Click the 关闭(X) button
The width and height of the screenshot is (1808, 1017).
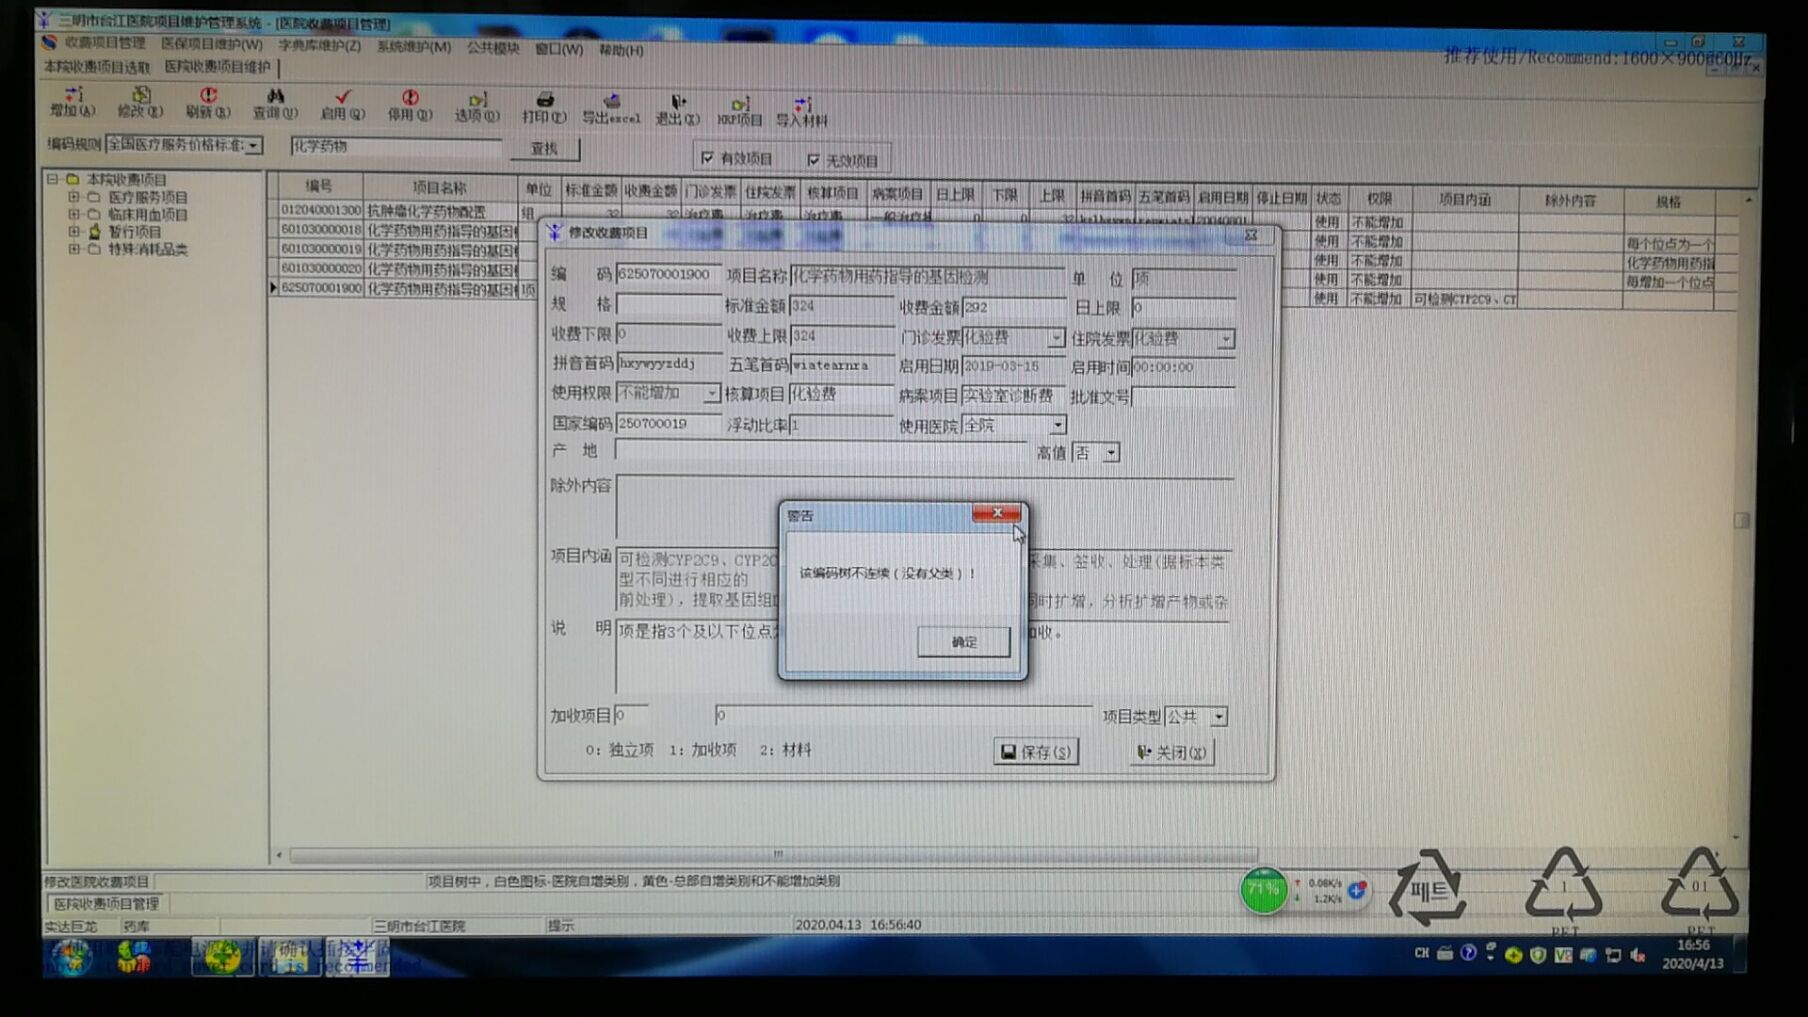[1172, 752]
